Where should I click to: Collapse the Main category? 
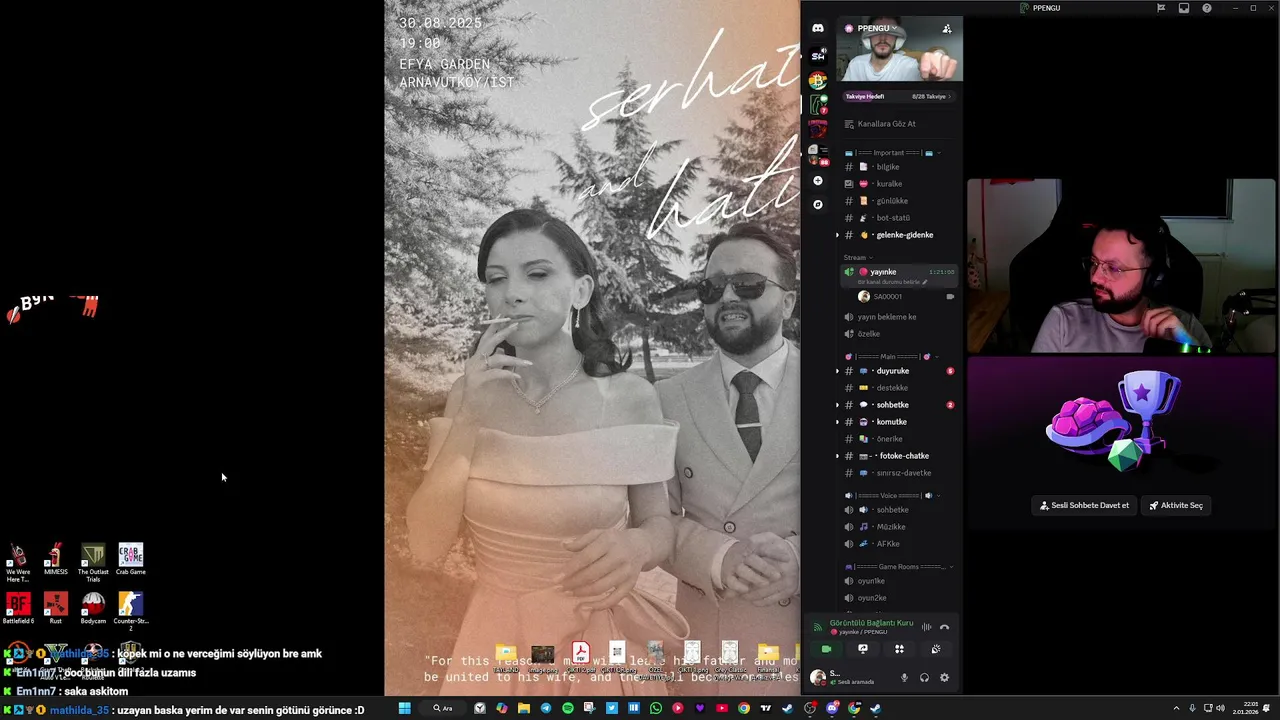pyautogui.click(x=892, y=357)
